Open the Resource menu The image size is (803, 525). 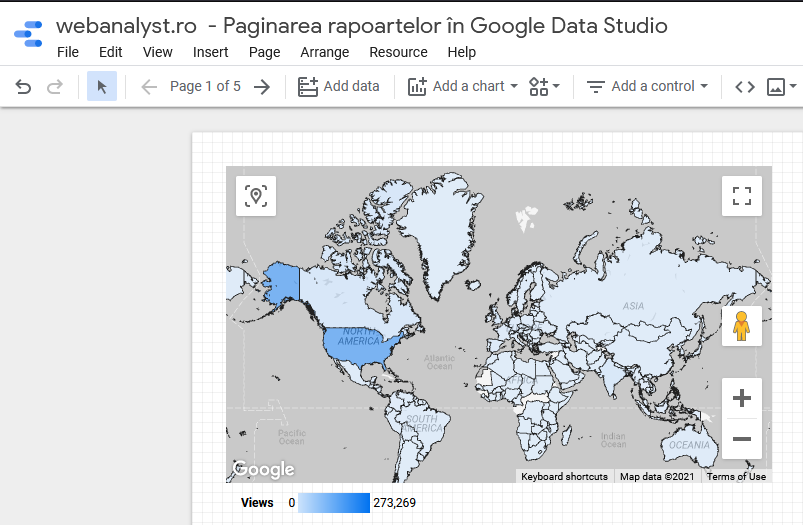point(398,52)
